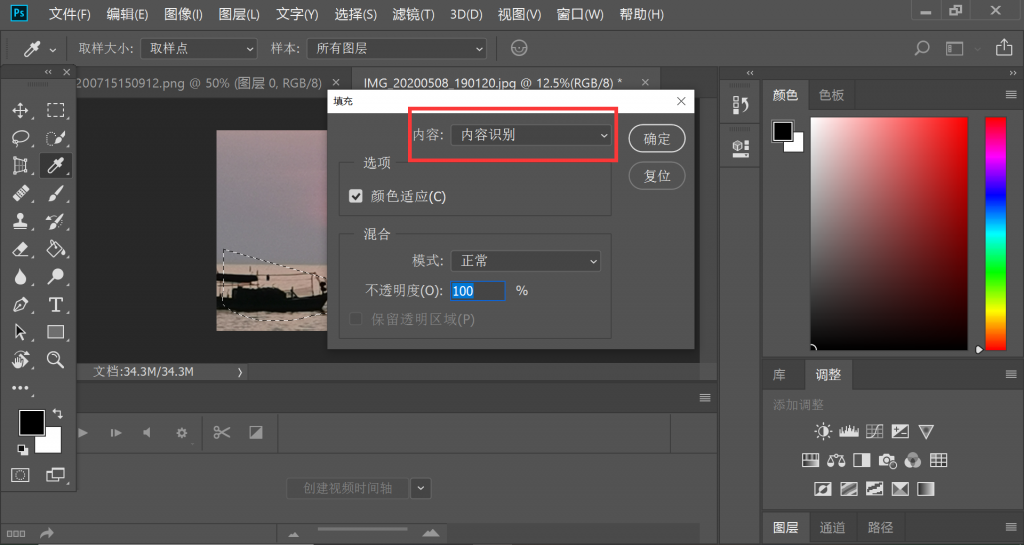Toggle the 颜色适应(C) checkbox
Screen dimensions: 1024x545
click(x=356, y=196)
